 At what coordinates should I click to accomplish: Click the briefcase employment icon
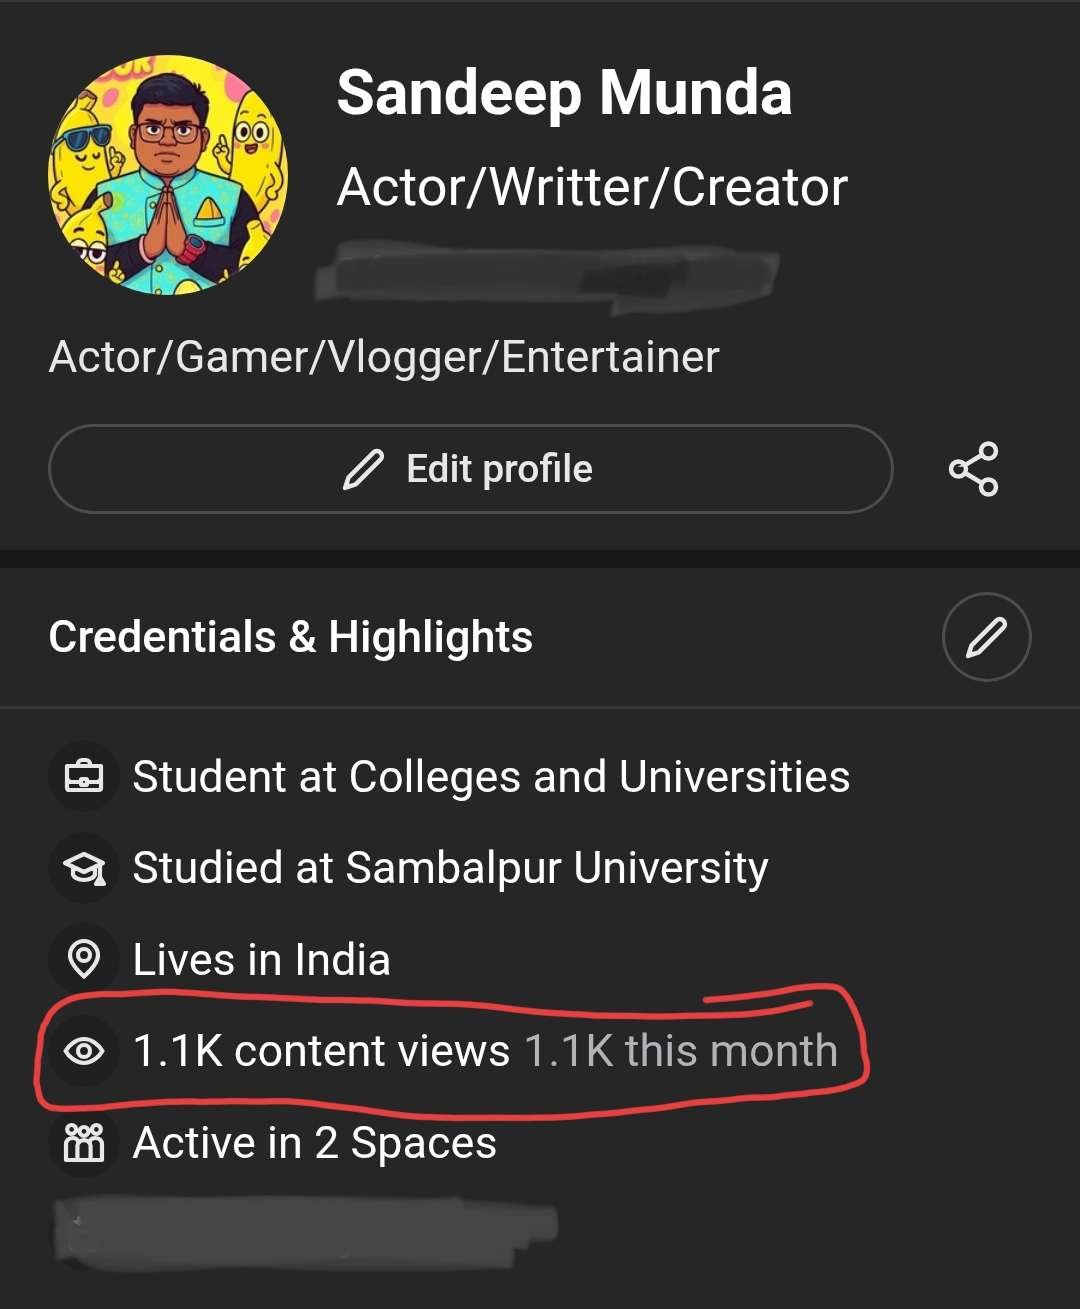tap(84, 777)
